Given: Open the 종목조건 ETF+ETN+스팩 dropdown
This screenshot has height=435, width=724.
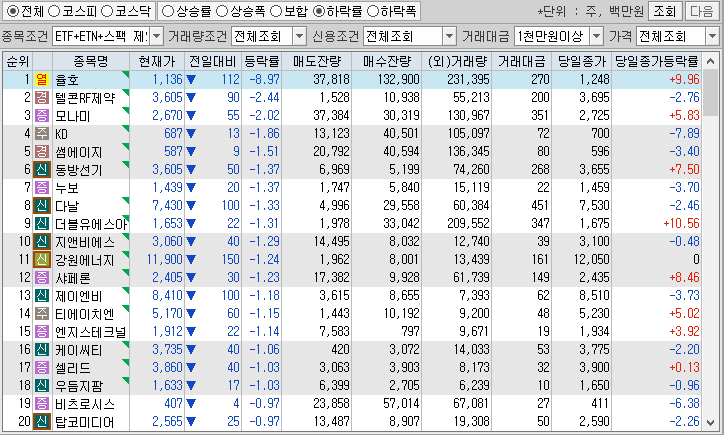Looking at the screenshot, I should 157,36.
